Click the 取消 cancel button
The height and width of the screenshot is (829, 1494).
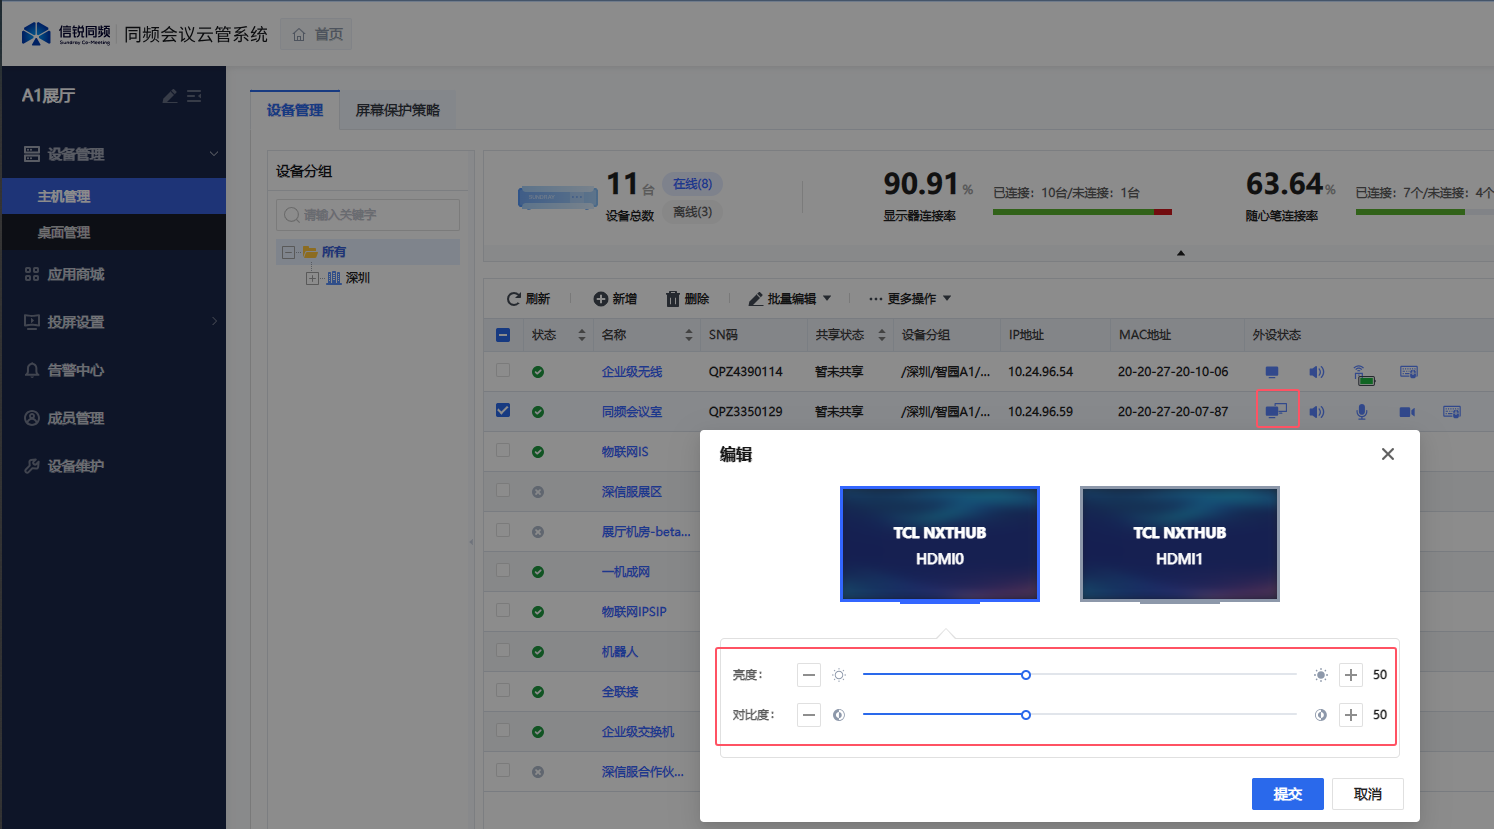point(1367,794)
